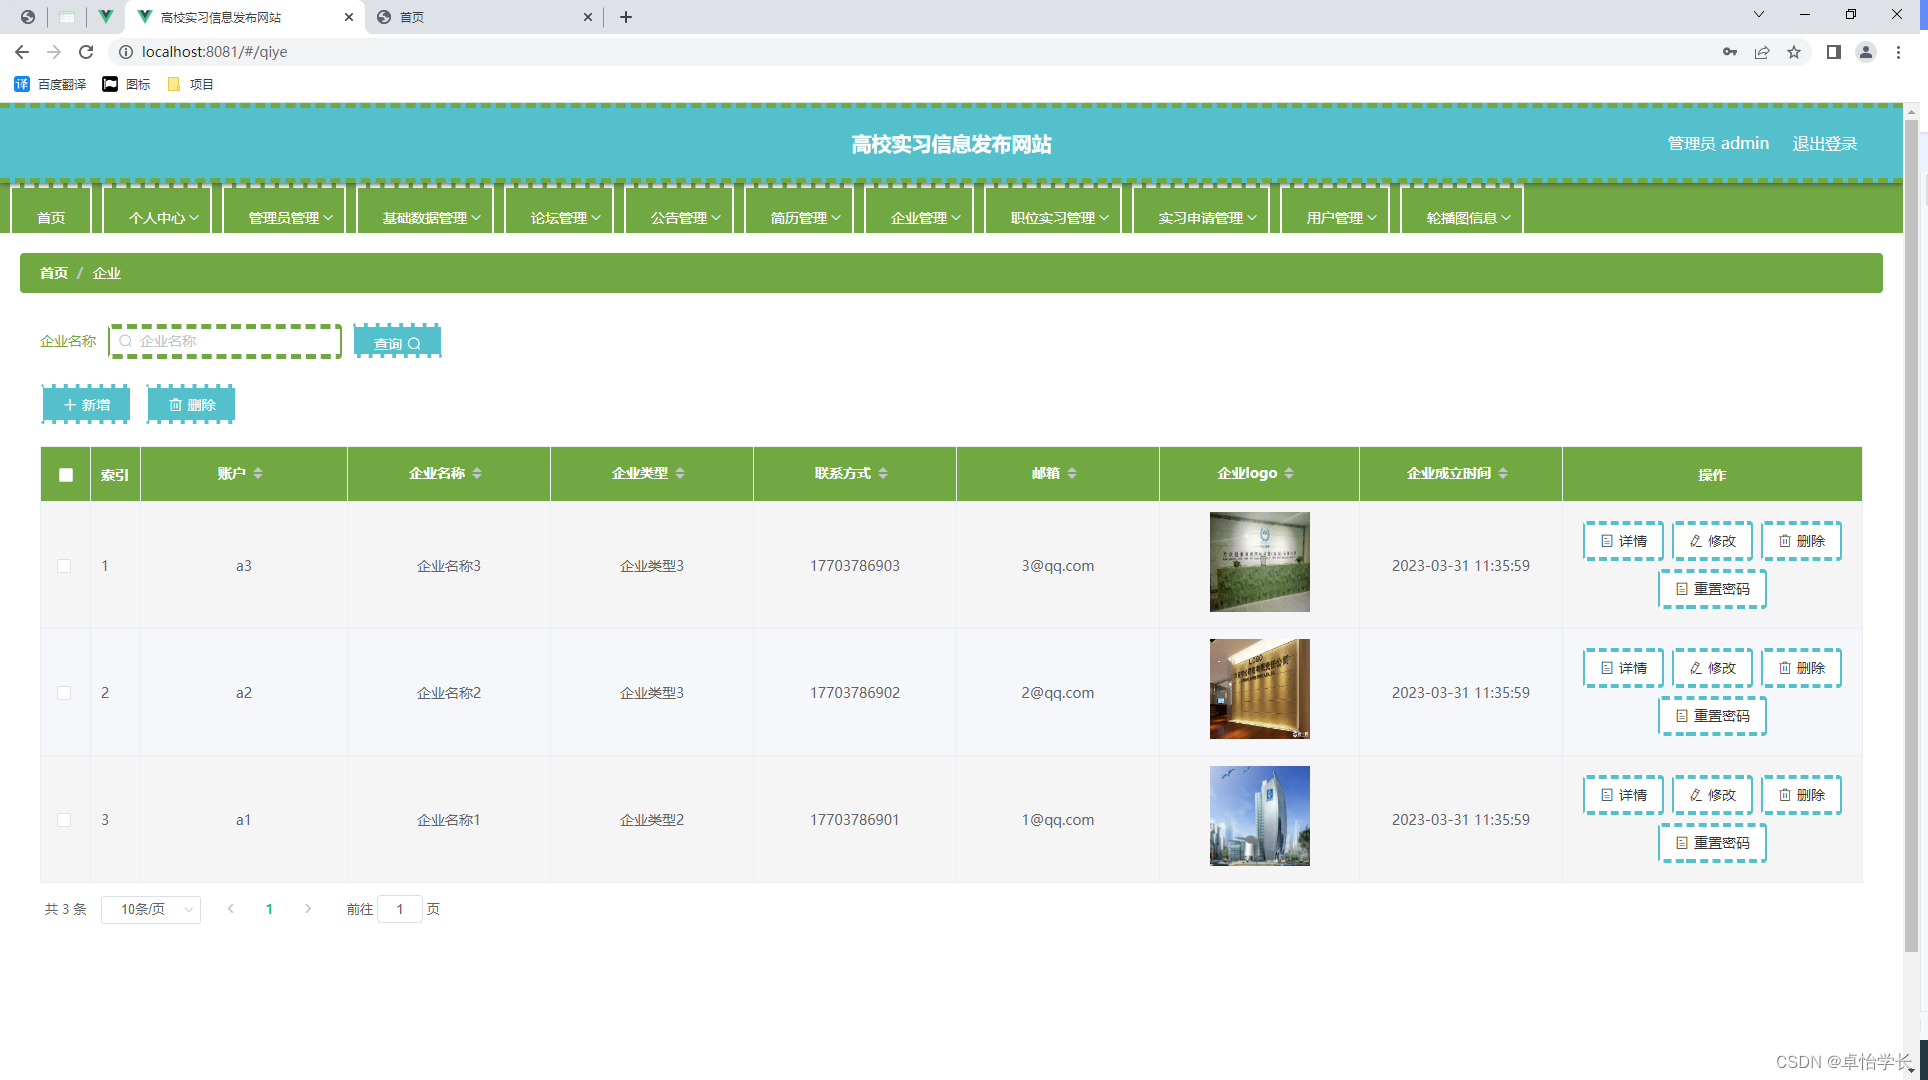Image resolution: width=1928 pixels, height=1080 pixels.
Task: Sort by 企业成立时间 column arrows
Action: click(1503, 473)
